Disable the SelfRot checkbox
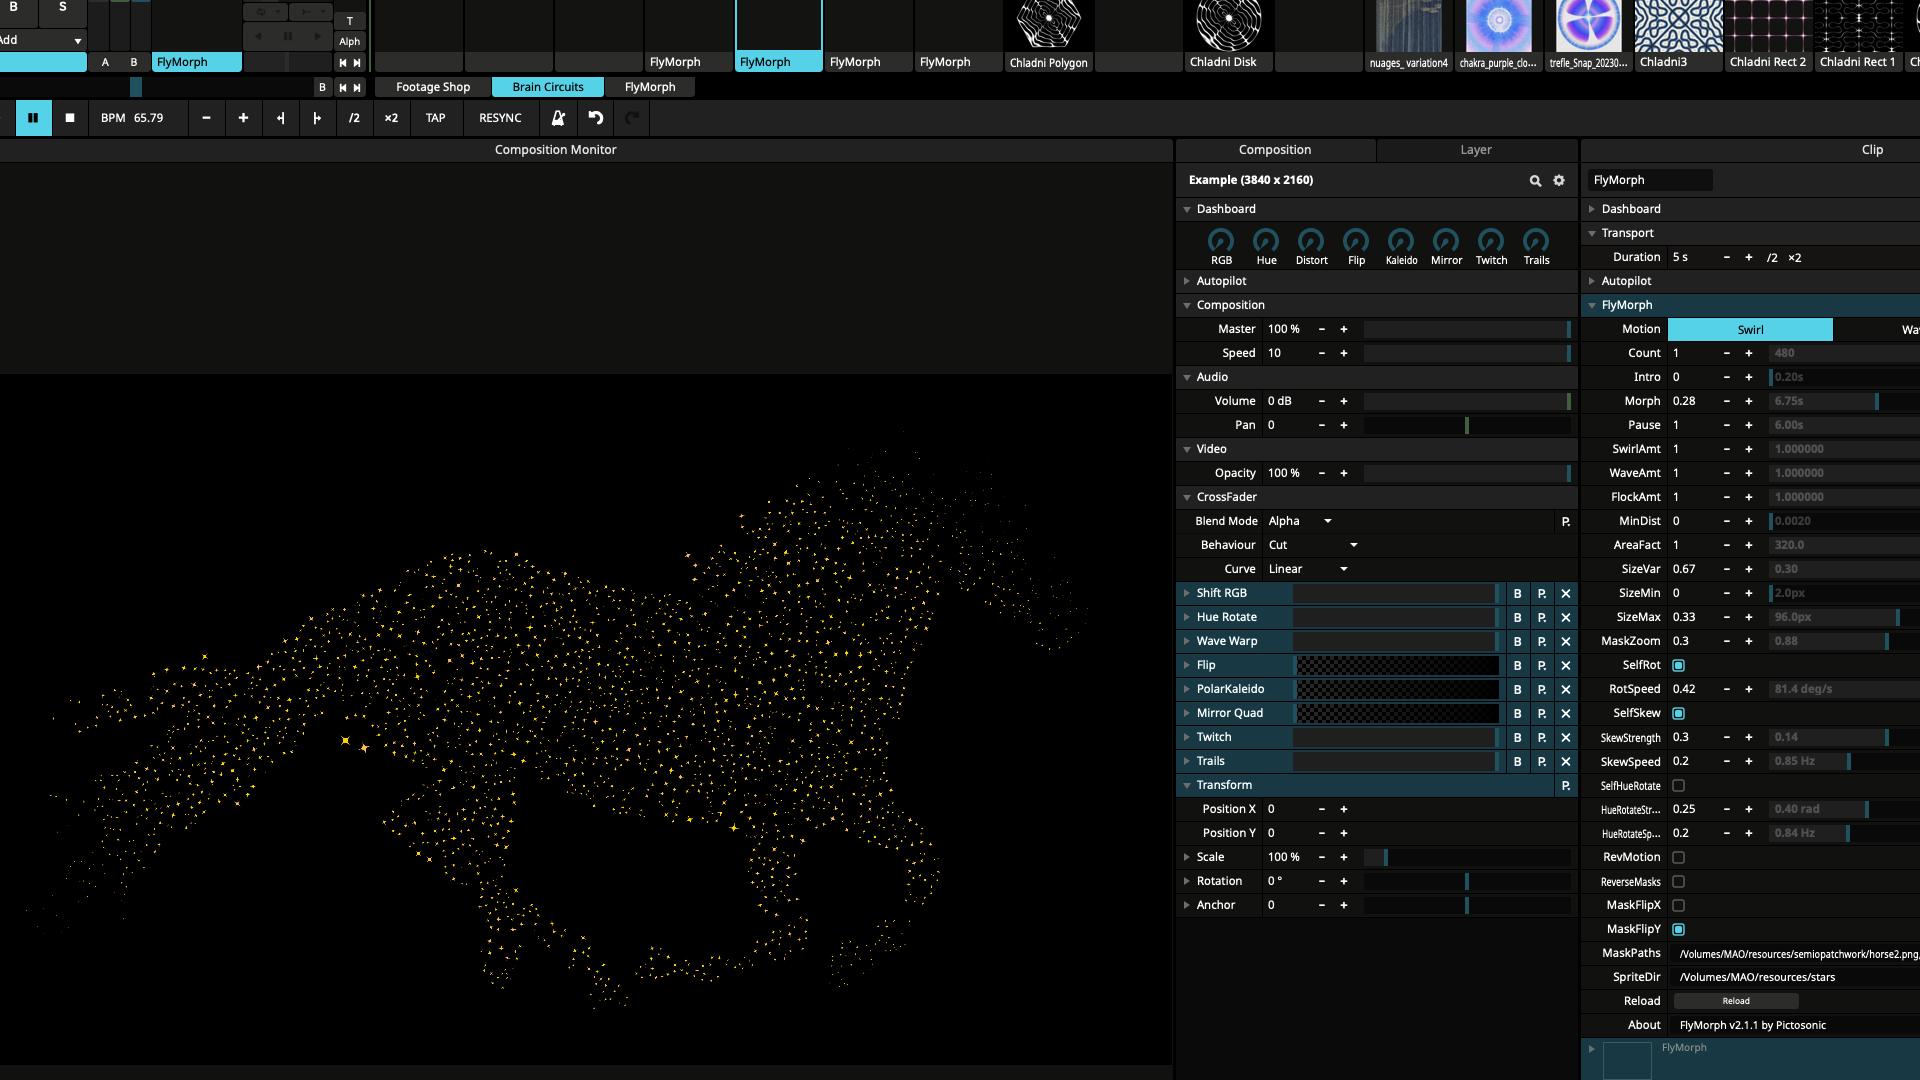This screenshot has height=1080, width=1920. (x=1679, y=666)
